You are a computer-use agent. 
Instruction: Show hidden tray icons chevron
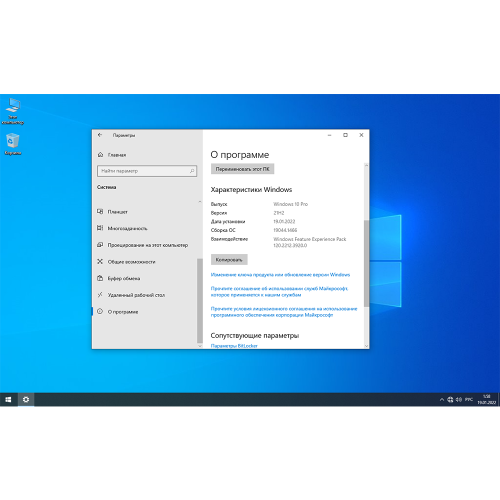pyautogui.click(x=442, y=399)
